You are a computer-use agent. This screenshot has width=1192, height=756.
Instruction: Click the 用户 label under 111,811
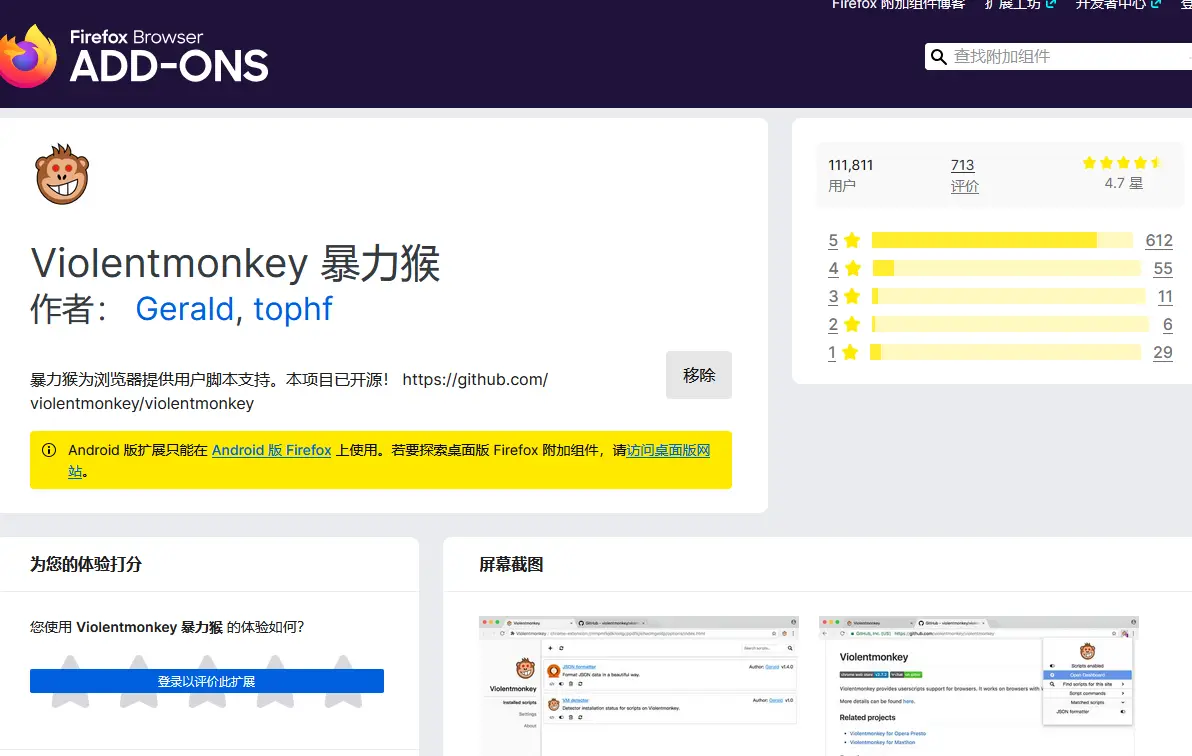click(842, 186)
